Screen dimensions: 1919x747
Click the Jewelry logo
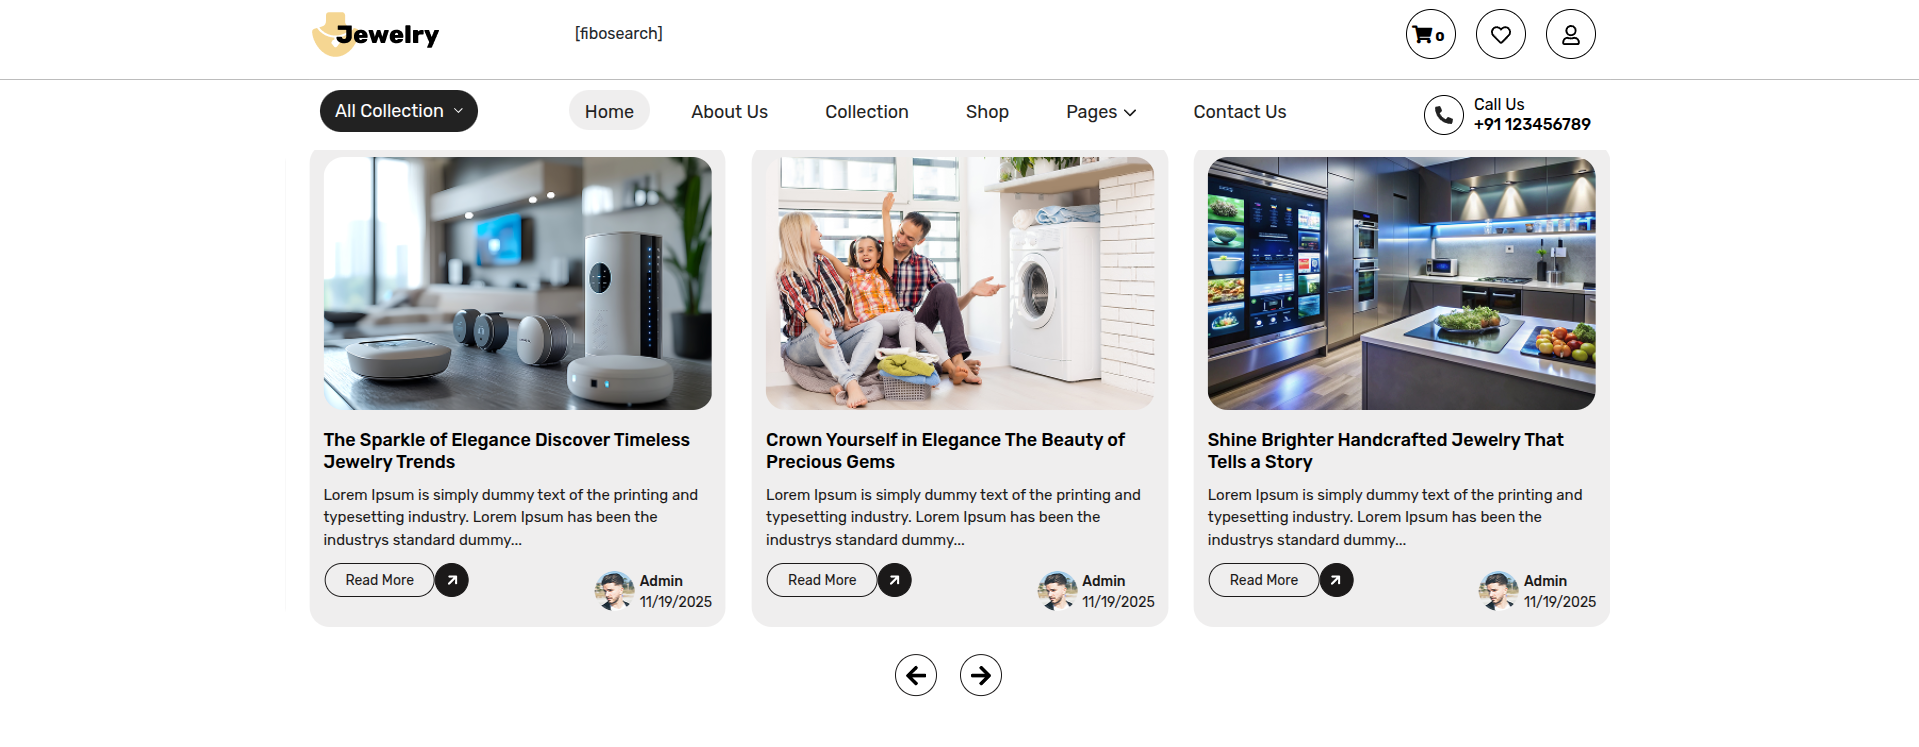[376, 35]
